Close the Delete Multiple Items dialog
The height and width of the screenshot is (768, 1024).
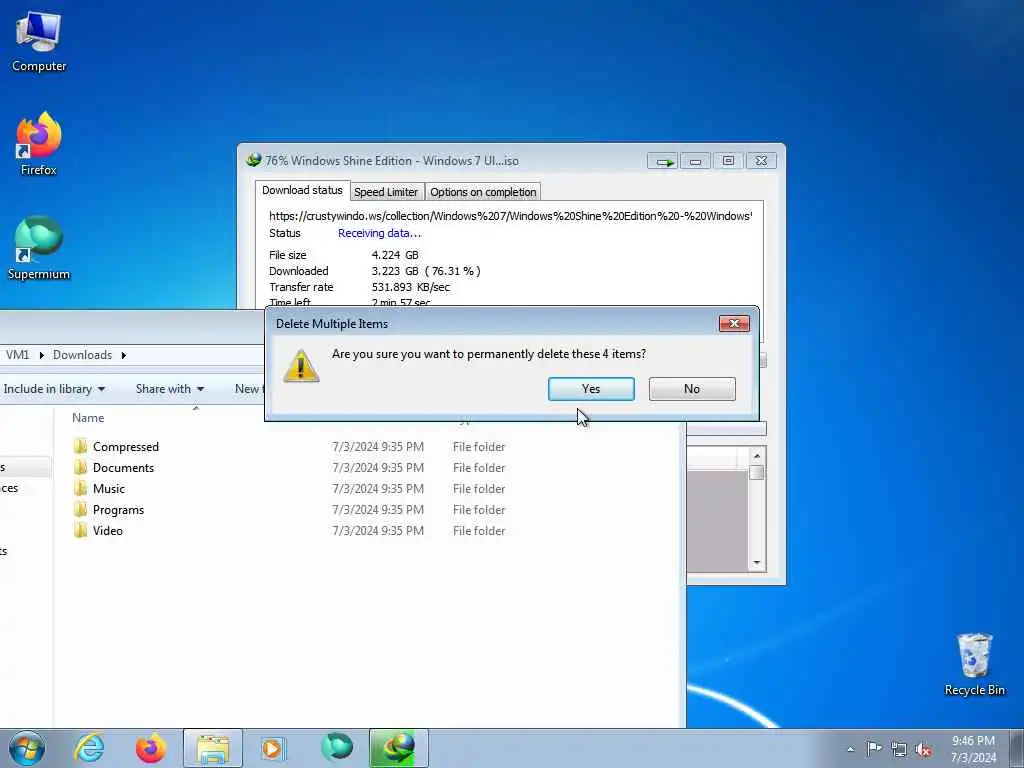point(734,323)
